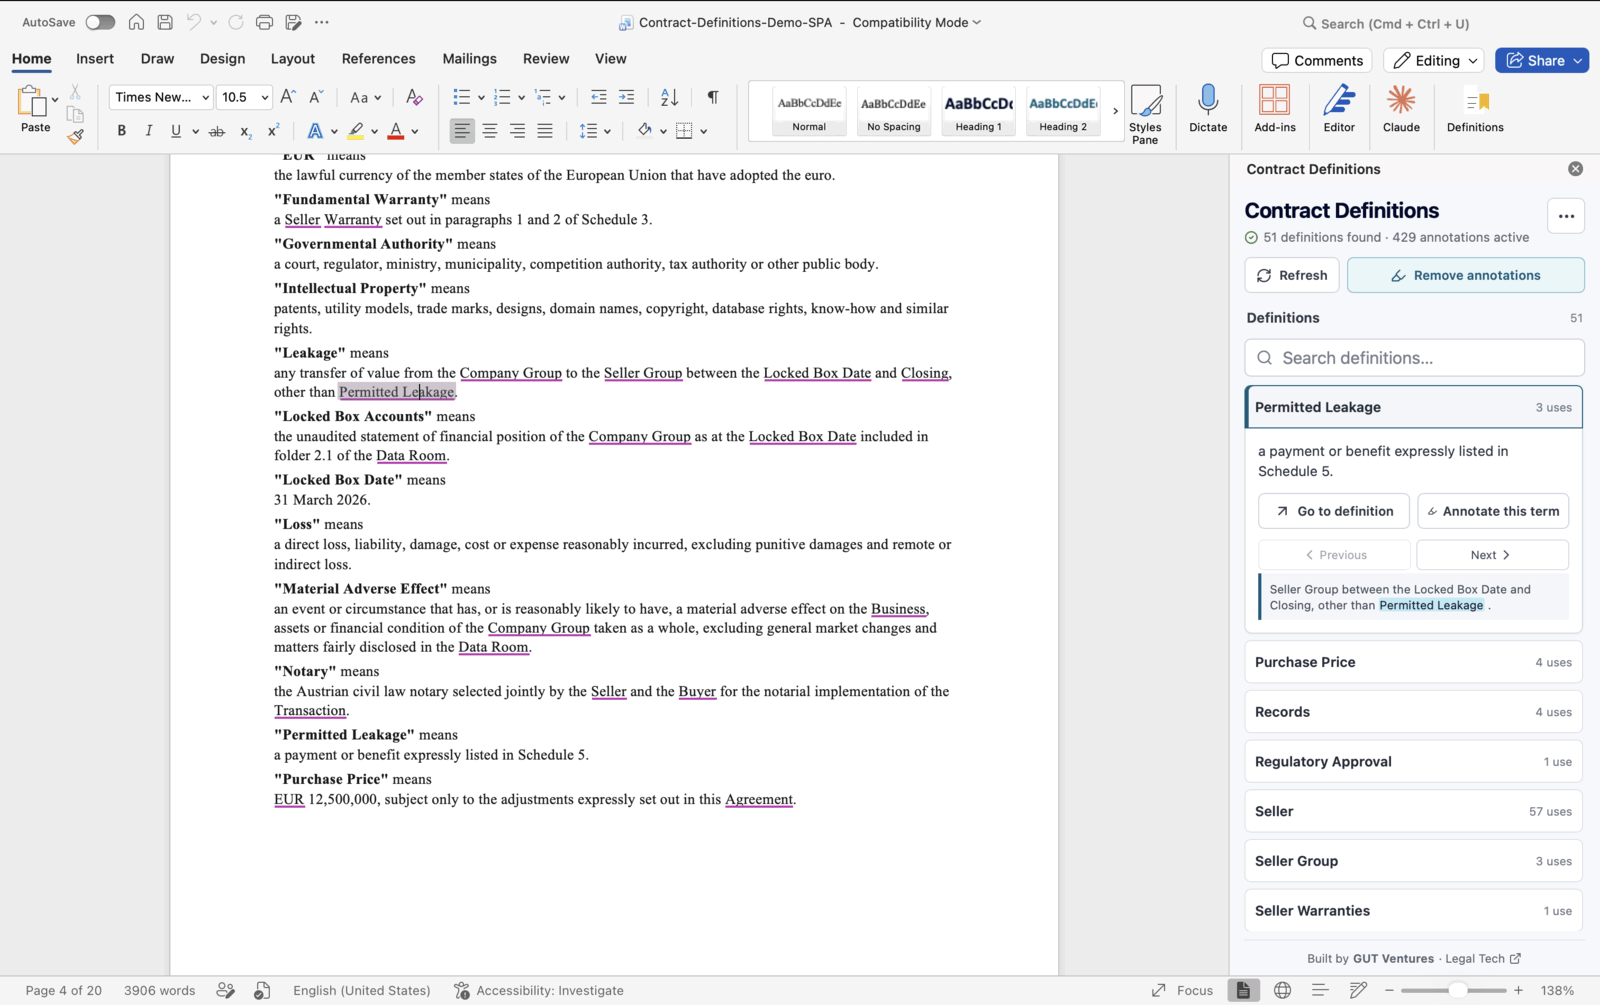Click Go to definition
1600x1005 pixels.
1334,511
